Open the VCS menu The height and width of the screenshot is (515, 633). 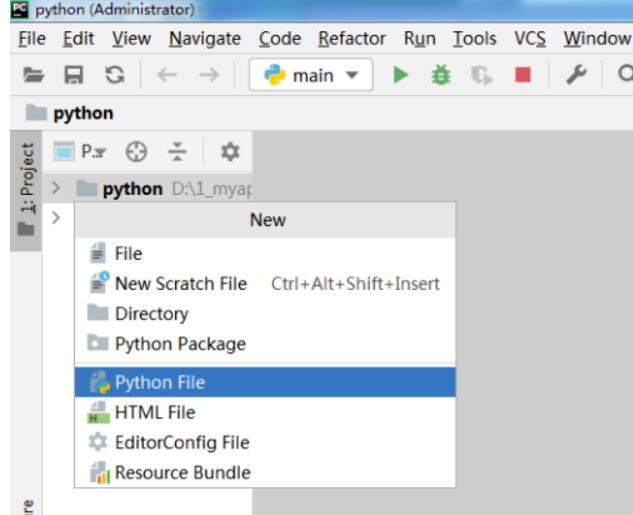tap(530, 39)
